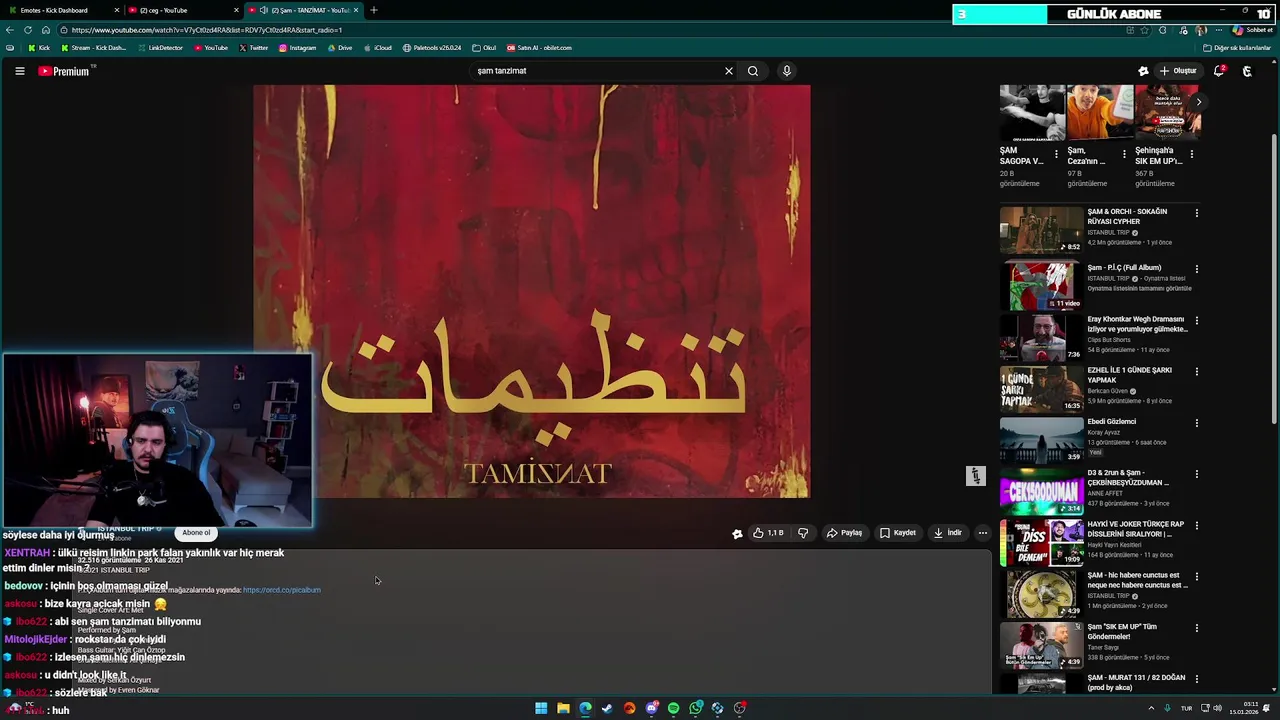Subscribe using Abone ol button
The width and height of the screenshot is (1280, 720).
point(196,533)
